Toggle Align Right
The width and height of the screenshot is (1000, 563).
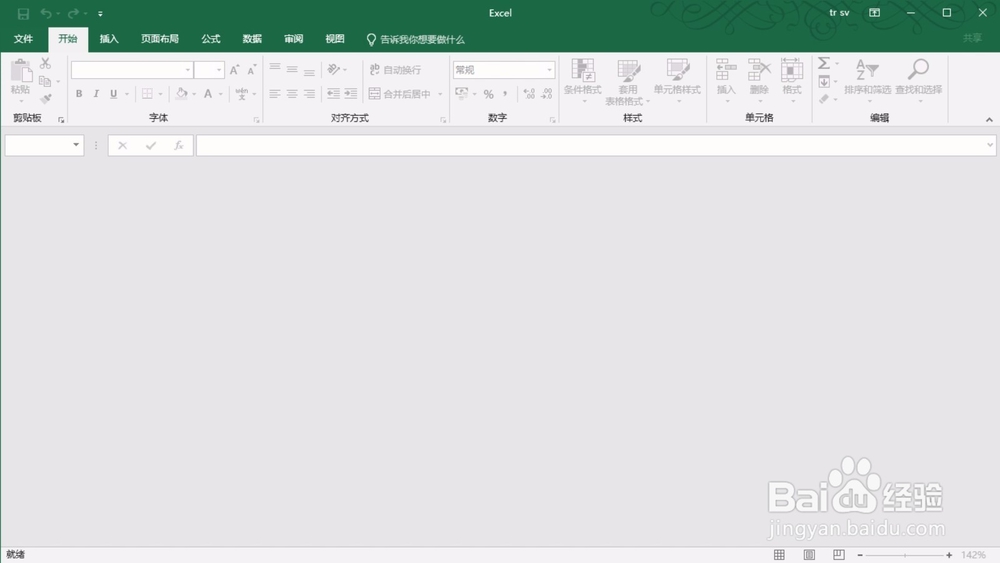pos(309,94)
